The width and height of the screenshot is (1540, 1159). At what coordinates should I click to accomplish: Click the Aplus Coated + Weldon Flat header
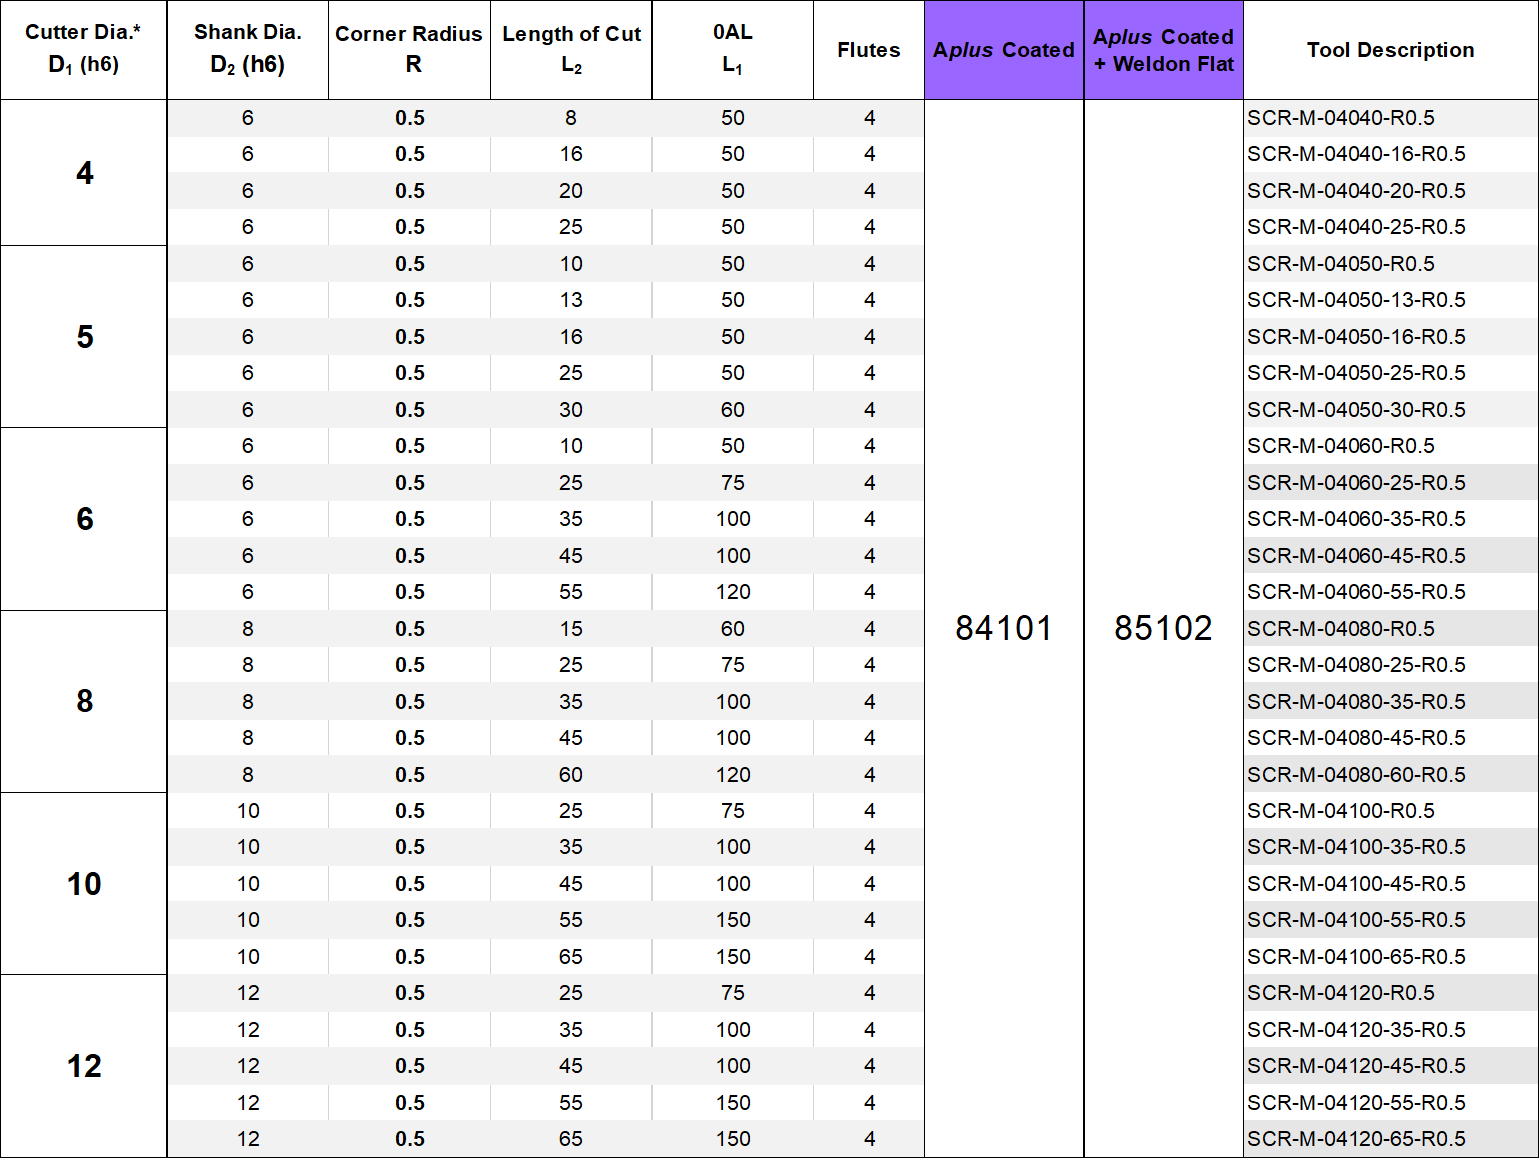click(x=1163, y=50)
